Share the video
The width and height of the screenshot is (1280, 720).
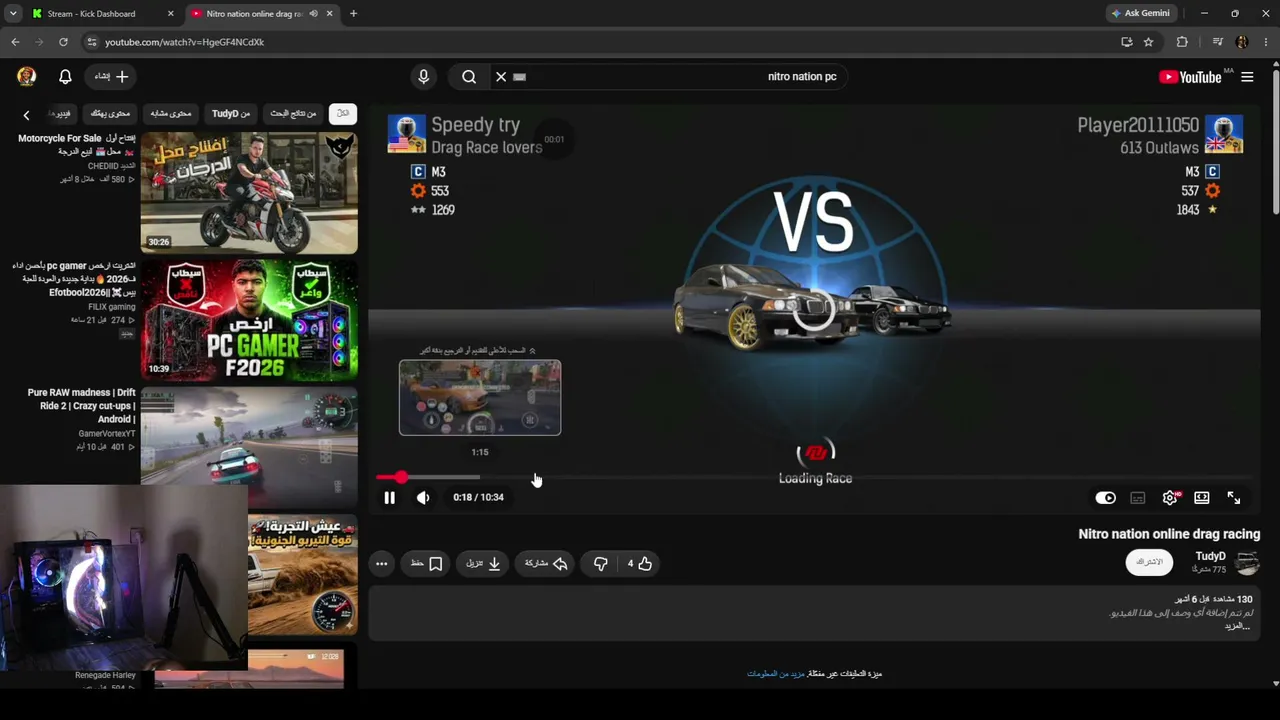coord(546,564)
